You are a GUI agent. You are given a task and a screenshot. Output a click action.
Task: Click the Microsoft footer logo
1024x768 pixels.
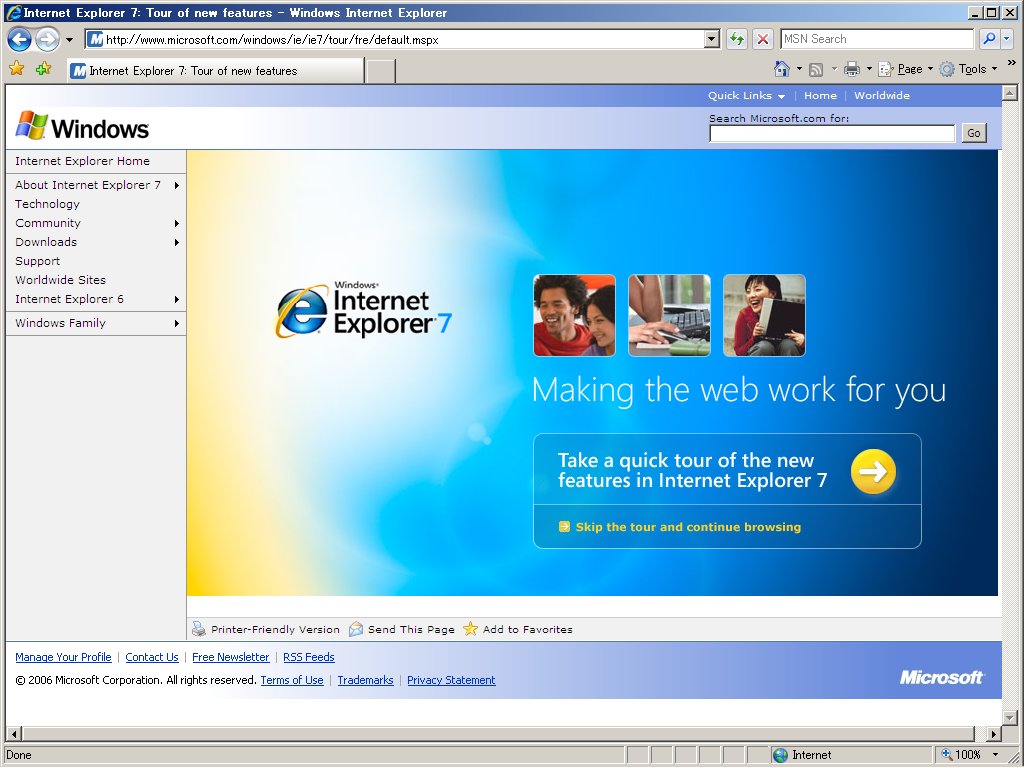click(941, 677)
